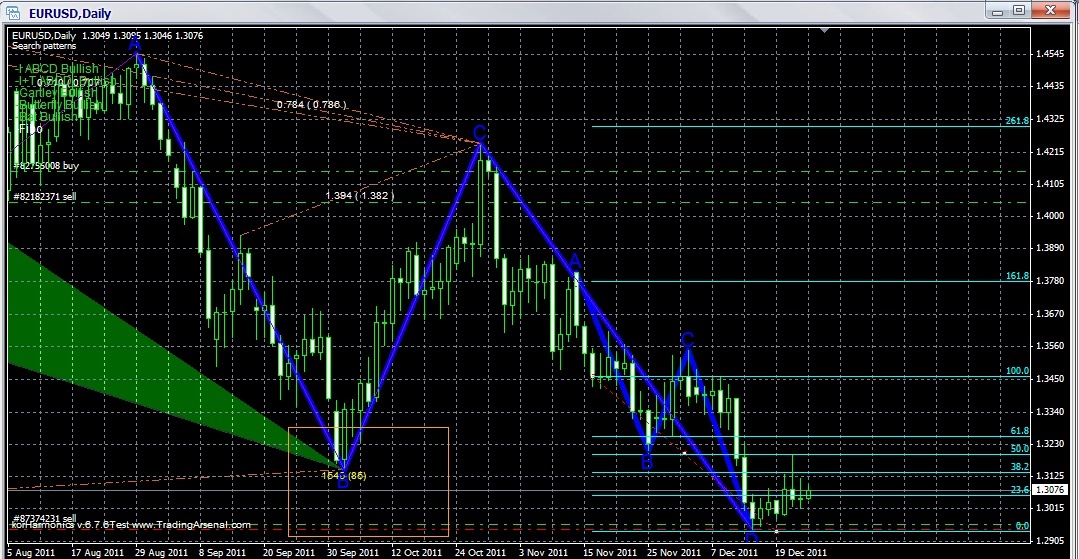The width and height of the screenshot is (1079, 559).
Task: Click the 15 Nov 2011 date label
Action: click(610, 552)
